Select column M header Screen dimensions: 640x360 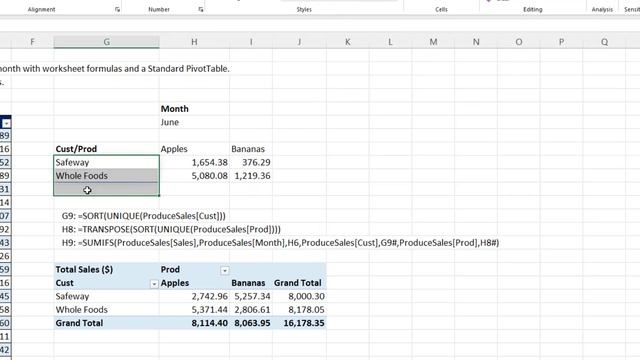(x=433, y=42)
